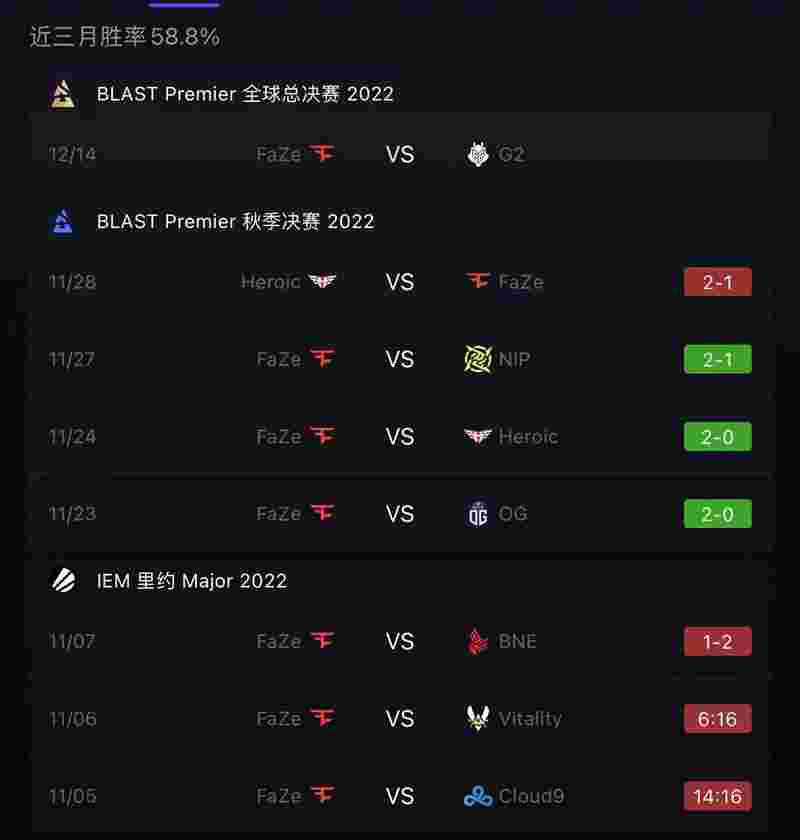Open IEM 里约 Major 2022 header

click(192, 581)
